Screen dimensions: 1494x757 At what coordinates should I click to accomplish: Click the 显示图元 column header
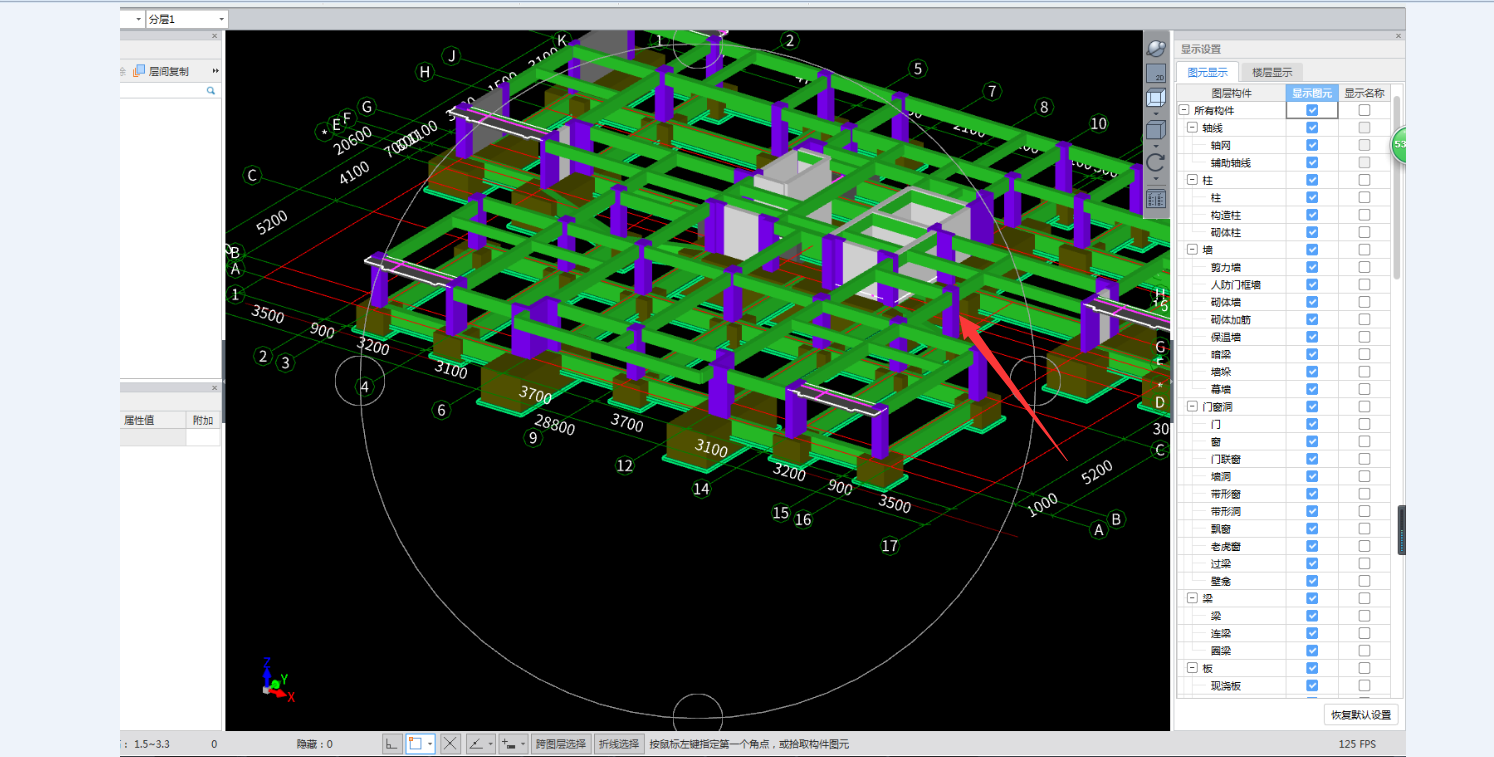tap(1312, 93)
